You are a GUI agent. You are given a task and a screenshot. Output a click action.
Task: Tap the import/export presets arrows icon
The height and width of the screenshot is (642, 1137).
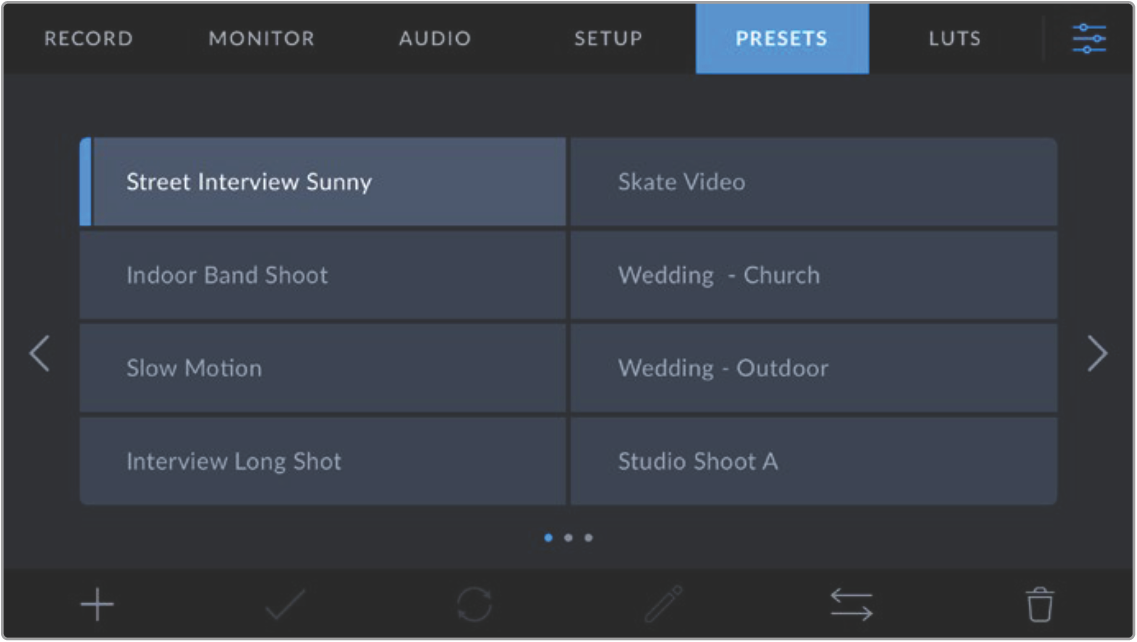[851, 605]
